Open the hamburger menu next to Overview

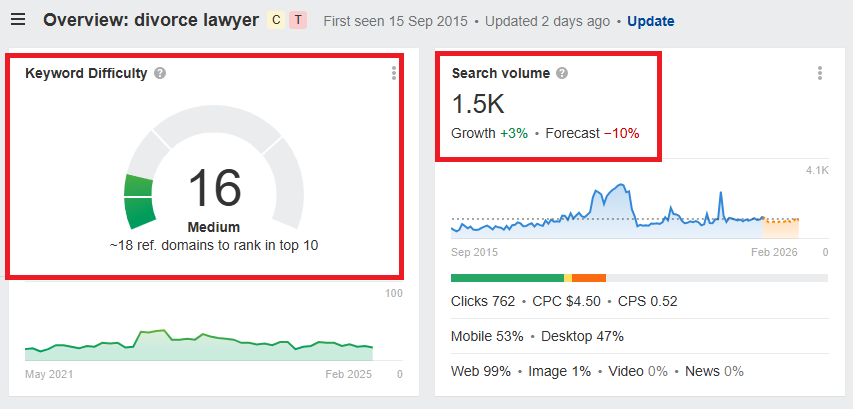[18, 20]
